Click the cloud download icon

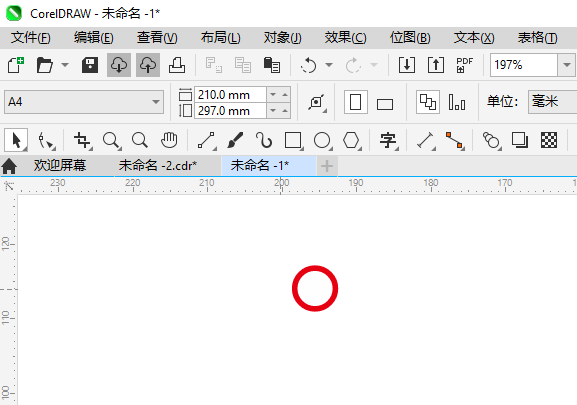[119, 65]
